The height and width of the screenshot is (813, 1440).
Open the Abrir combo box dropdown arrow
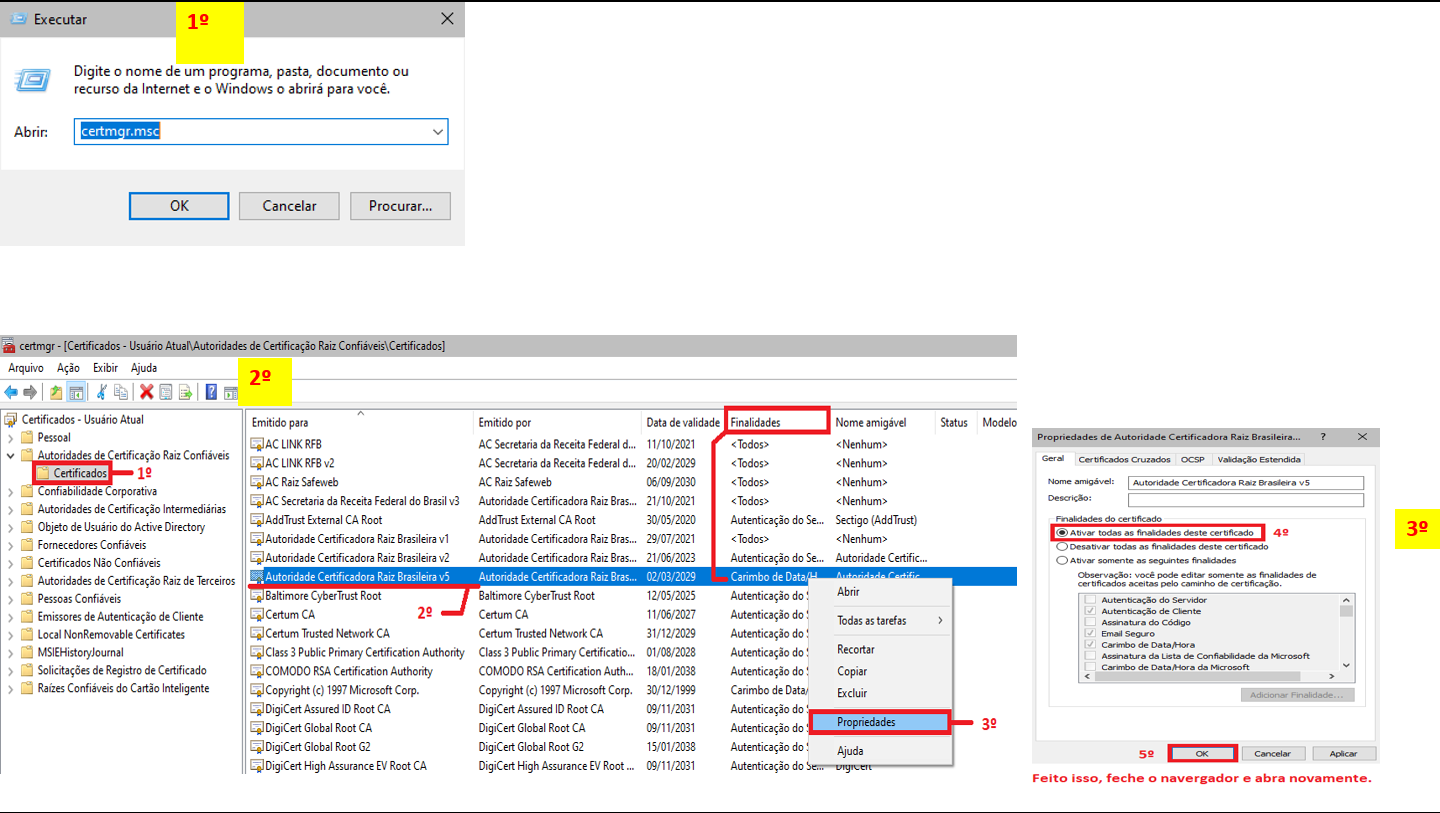coord(437,132)
